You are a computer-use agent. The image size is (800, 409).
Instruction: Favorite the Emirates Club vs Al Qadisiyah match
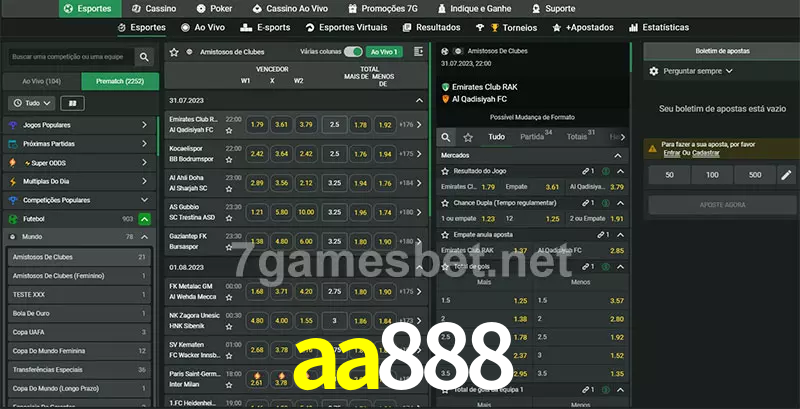[231, 130]
